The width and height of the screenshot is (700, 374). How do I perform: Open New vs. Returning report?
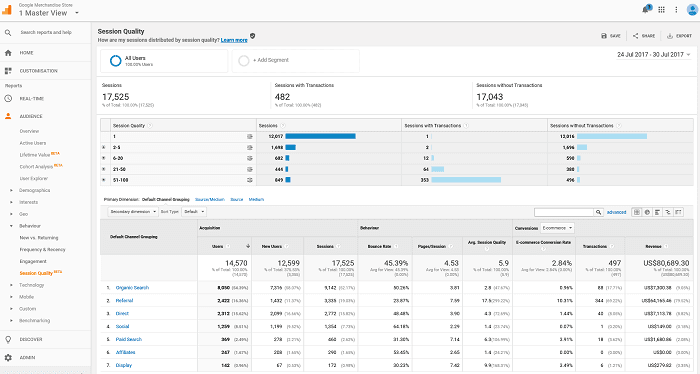point(39,238)
